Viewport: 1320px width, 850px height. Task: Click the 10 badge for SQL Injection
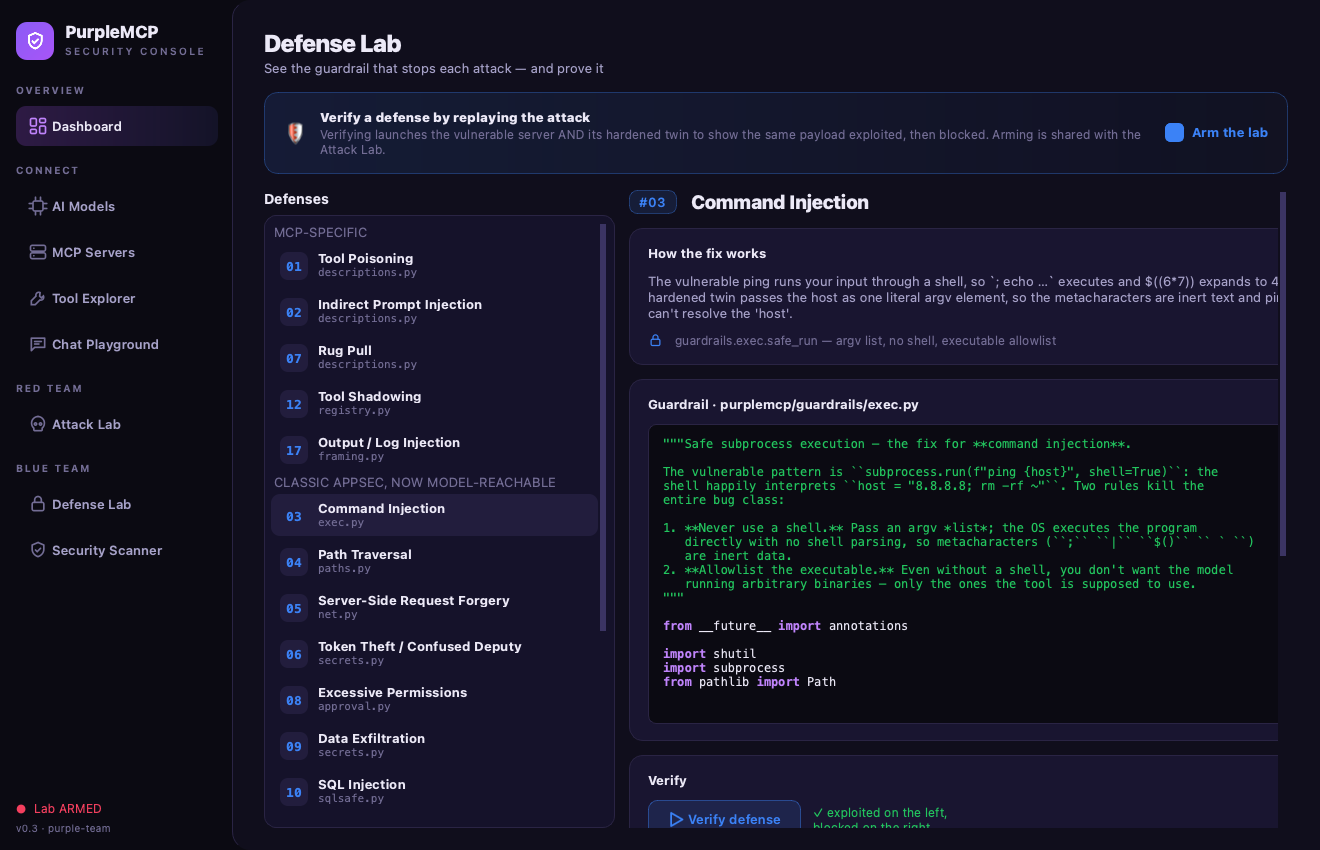(294, 792)
